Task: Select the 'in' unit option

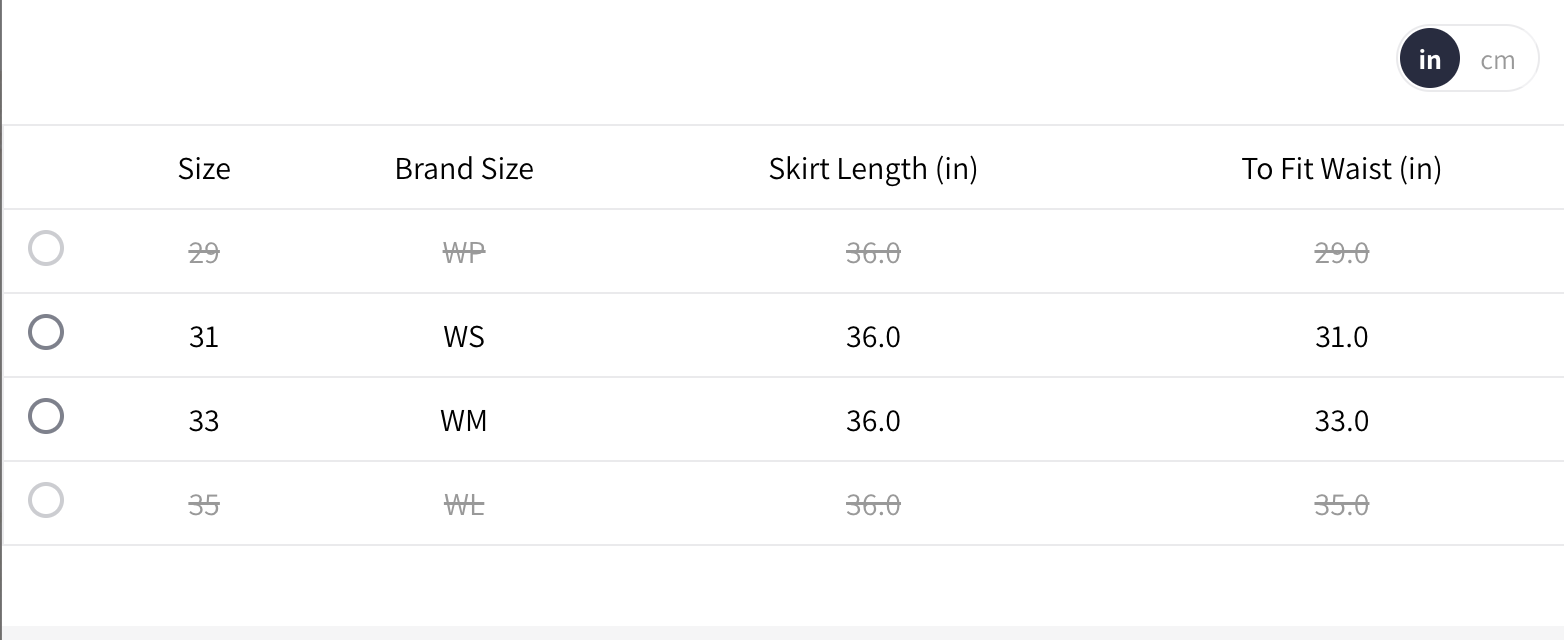Action: coord(1430,60)
